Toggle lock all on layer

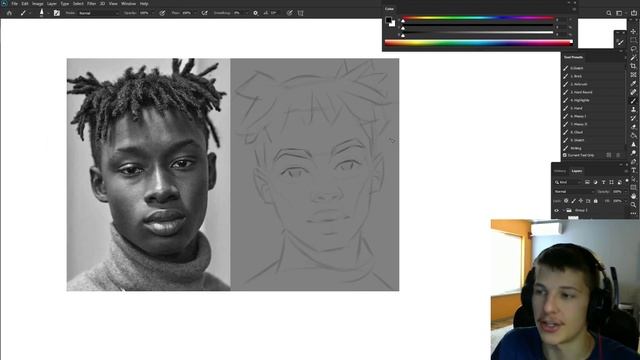[x=596, y=201]
